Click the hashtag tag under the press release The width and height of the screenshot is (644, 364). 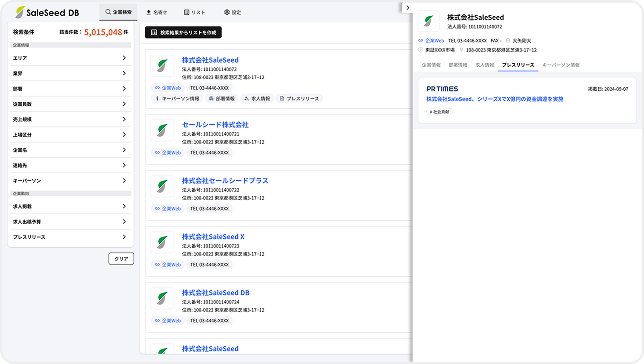439,112
